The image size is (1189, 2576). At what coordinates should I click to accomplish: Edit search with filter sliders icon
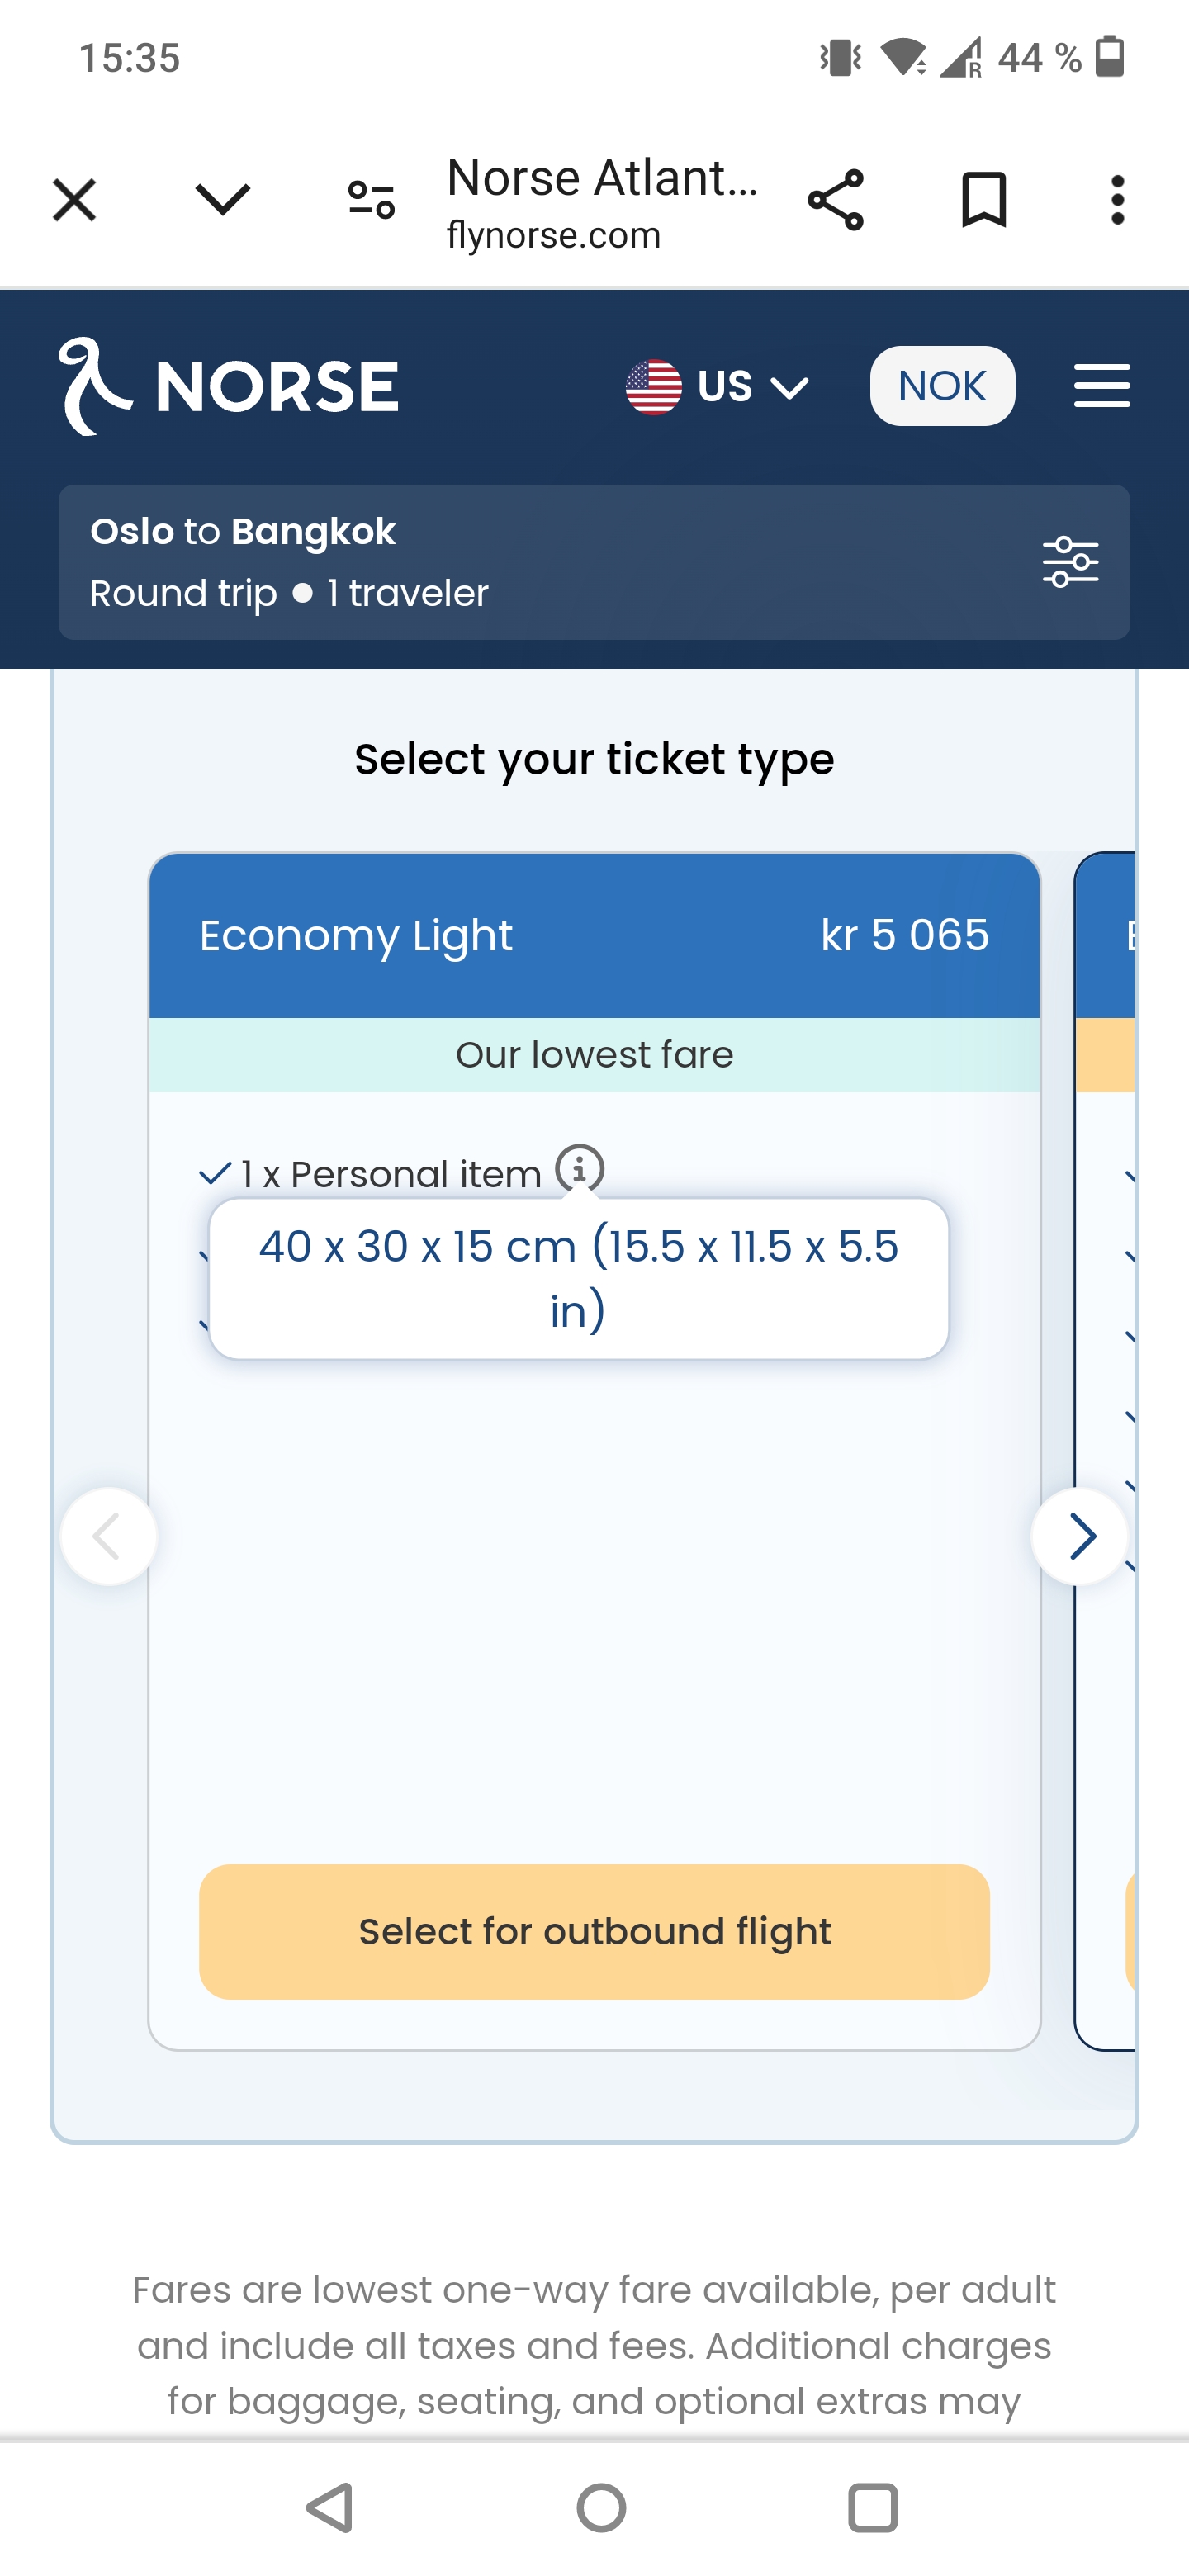(1070, 562)
